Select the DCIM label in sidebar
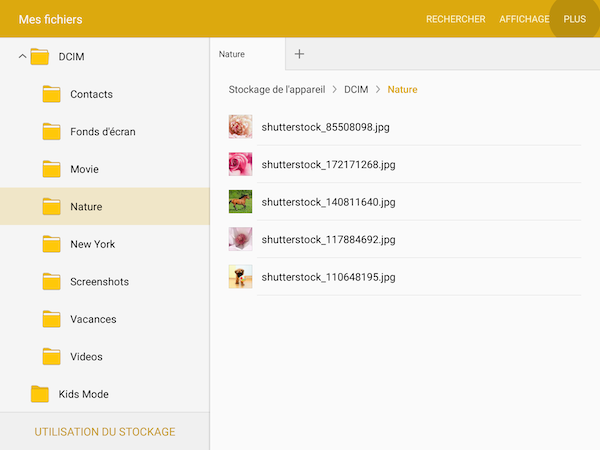 pos(71,57)
